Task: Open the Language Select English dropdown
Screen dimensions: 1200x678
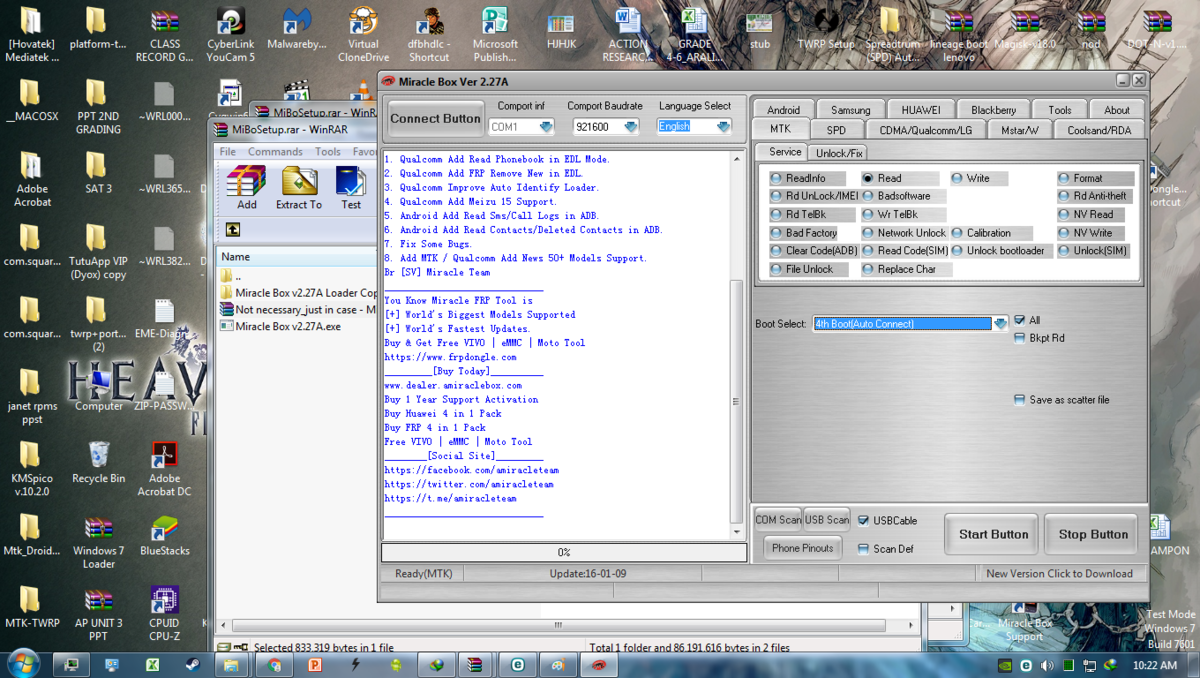Action: coord(724,127)
